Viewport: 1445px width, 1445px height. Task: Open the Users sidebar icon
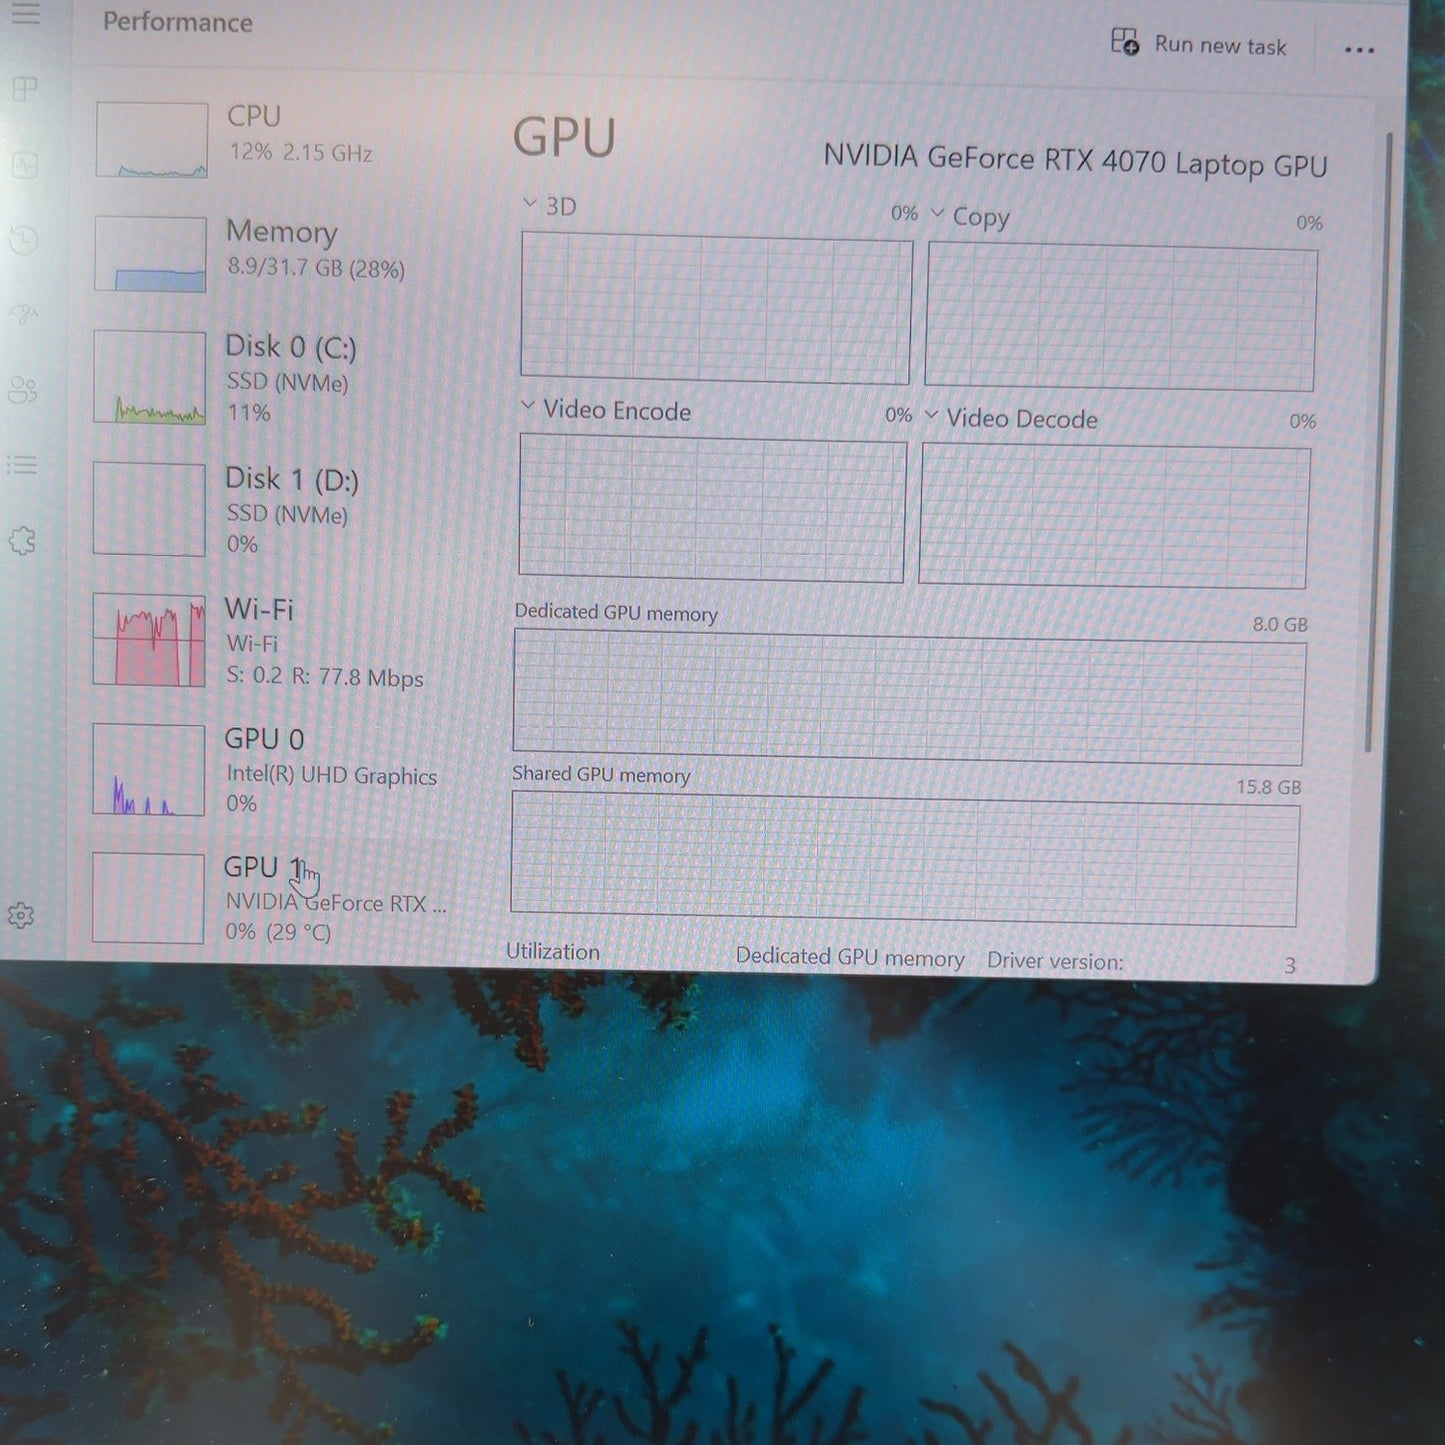click(x=23, y=390)
